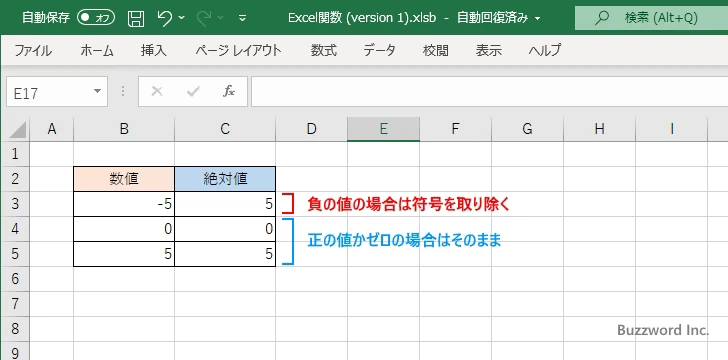Switch to the 表示 ribbon tab
Image resolution: width=728 pixels, height=360 pixels.
488,50
